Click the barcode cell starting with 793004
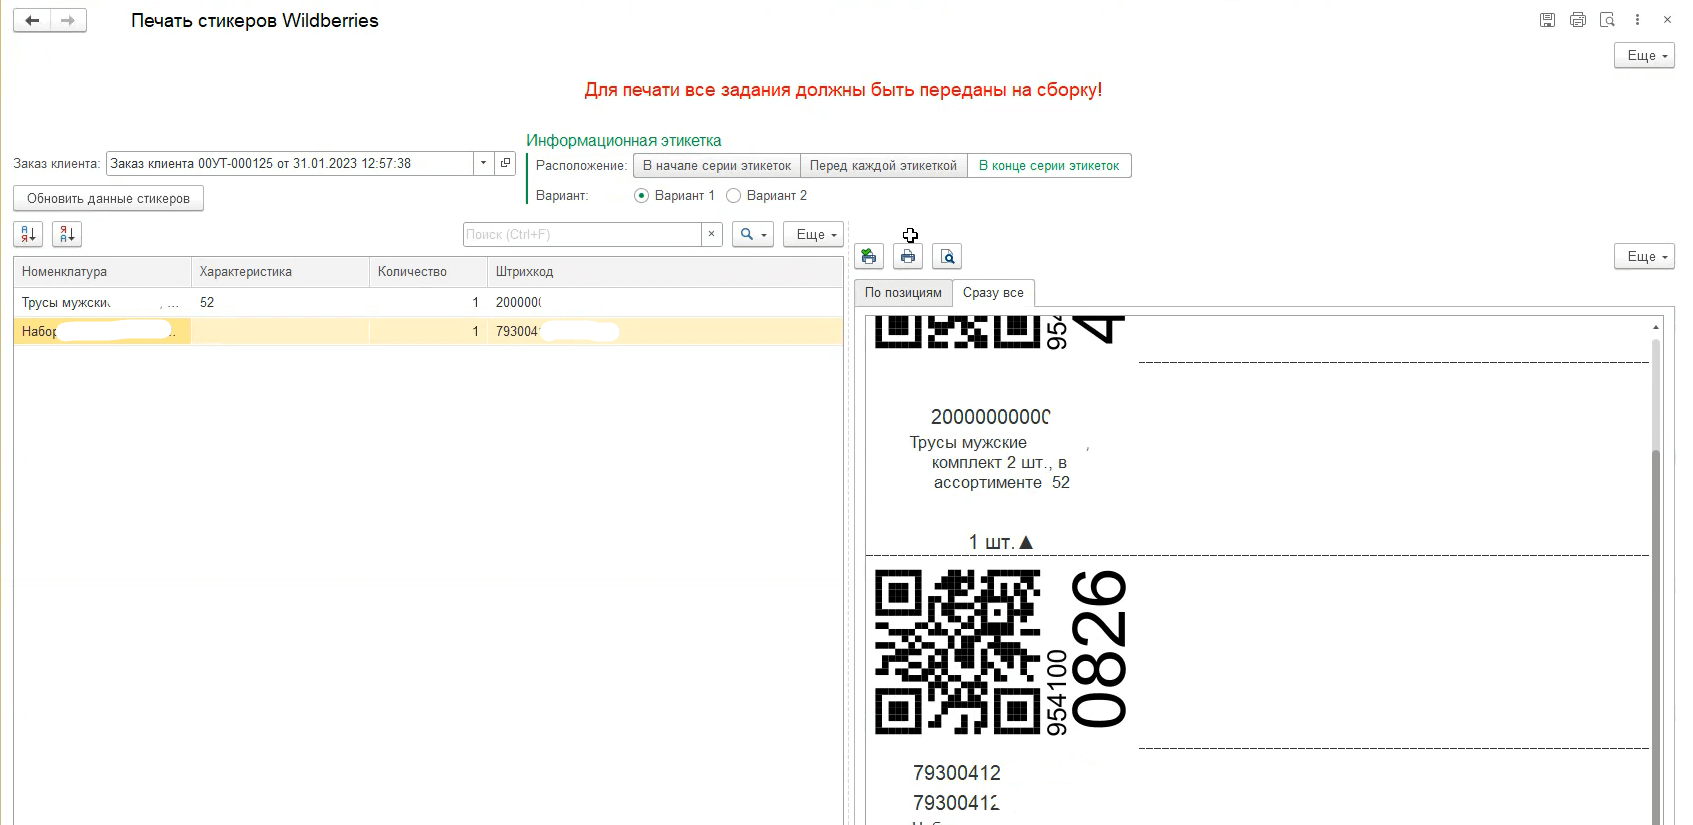The width and height of the screenshot is (1693, 825). (x=665, y=331)
